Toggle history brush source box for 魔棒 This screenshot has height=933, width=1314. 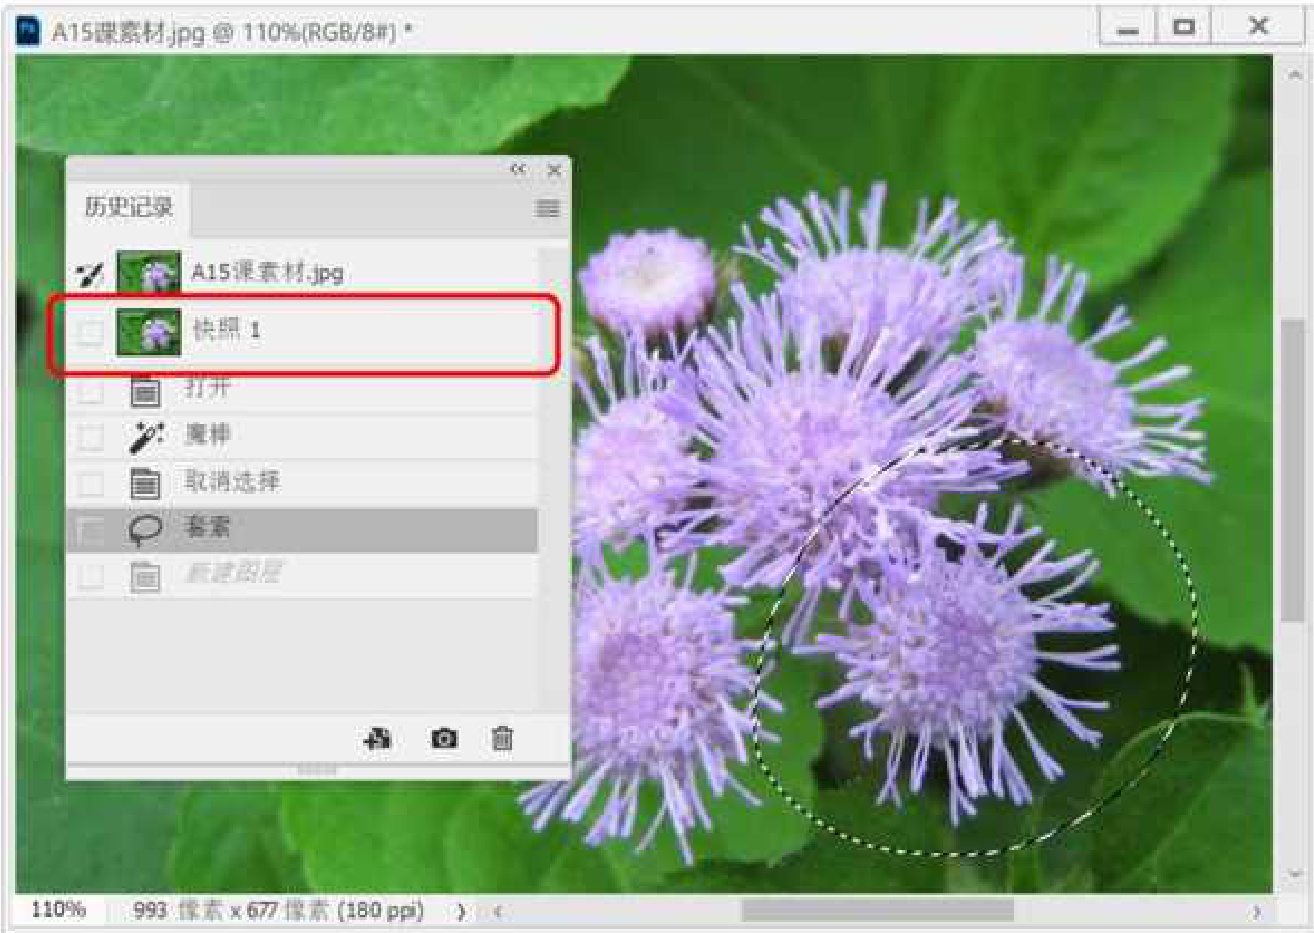(x=90, y=436)
